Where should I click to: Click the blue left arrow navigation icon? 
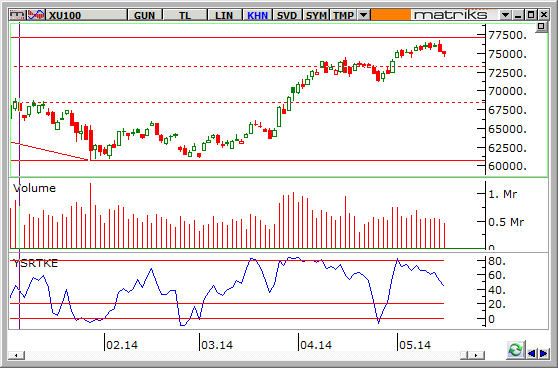coord(532,353)
